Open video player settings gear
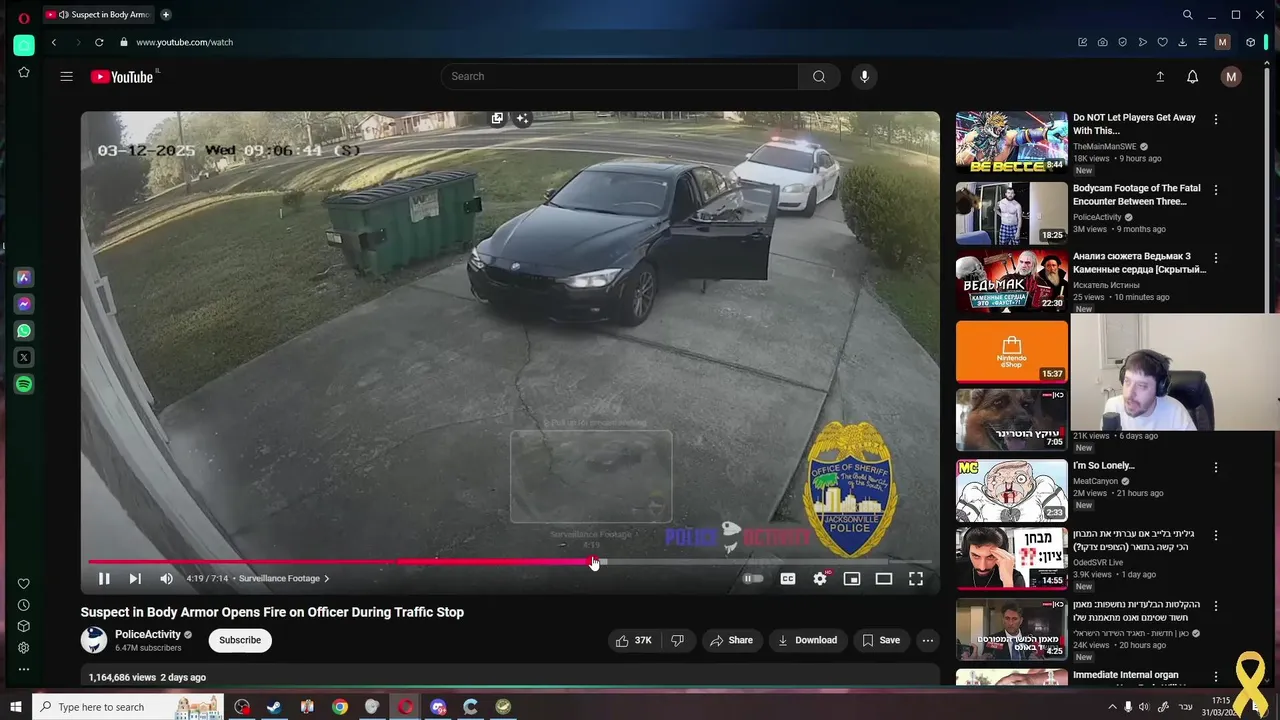1280x720 pixels. [820, 578]
